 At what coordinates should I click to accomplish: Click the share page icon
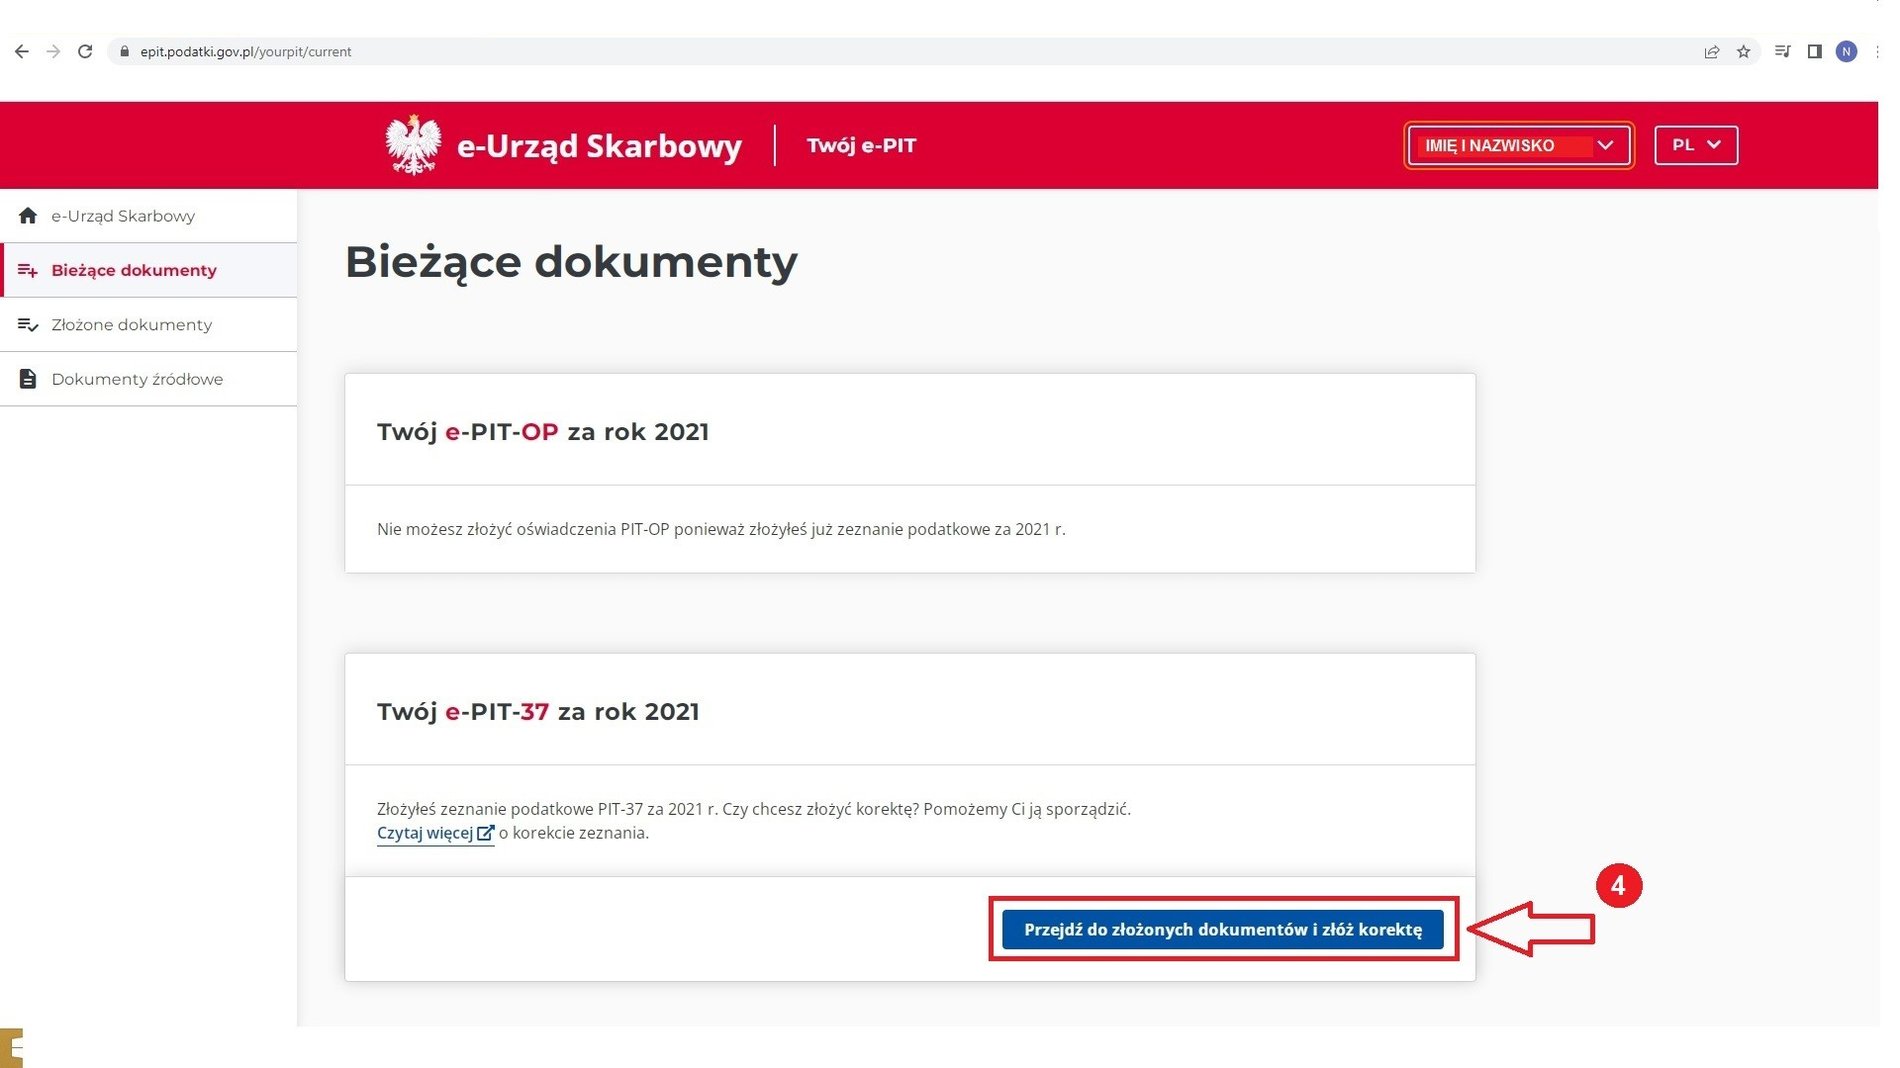(x=1711, y=52)
